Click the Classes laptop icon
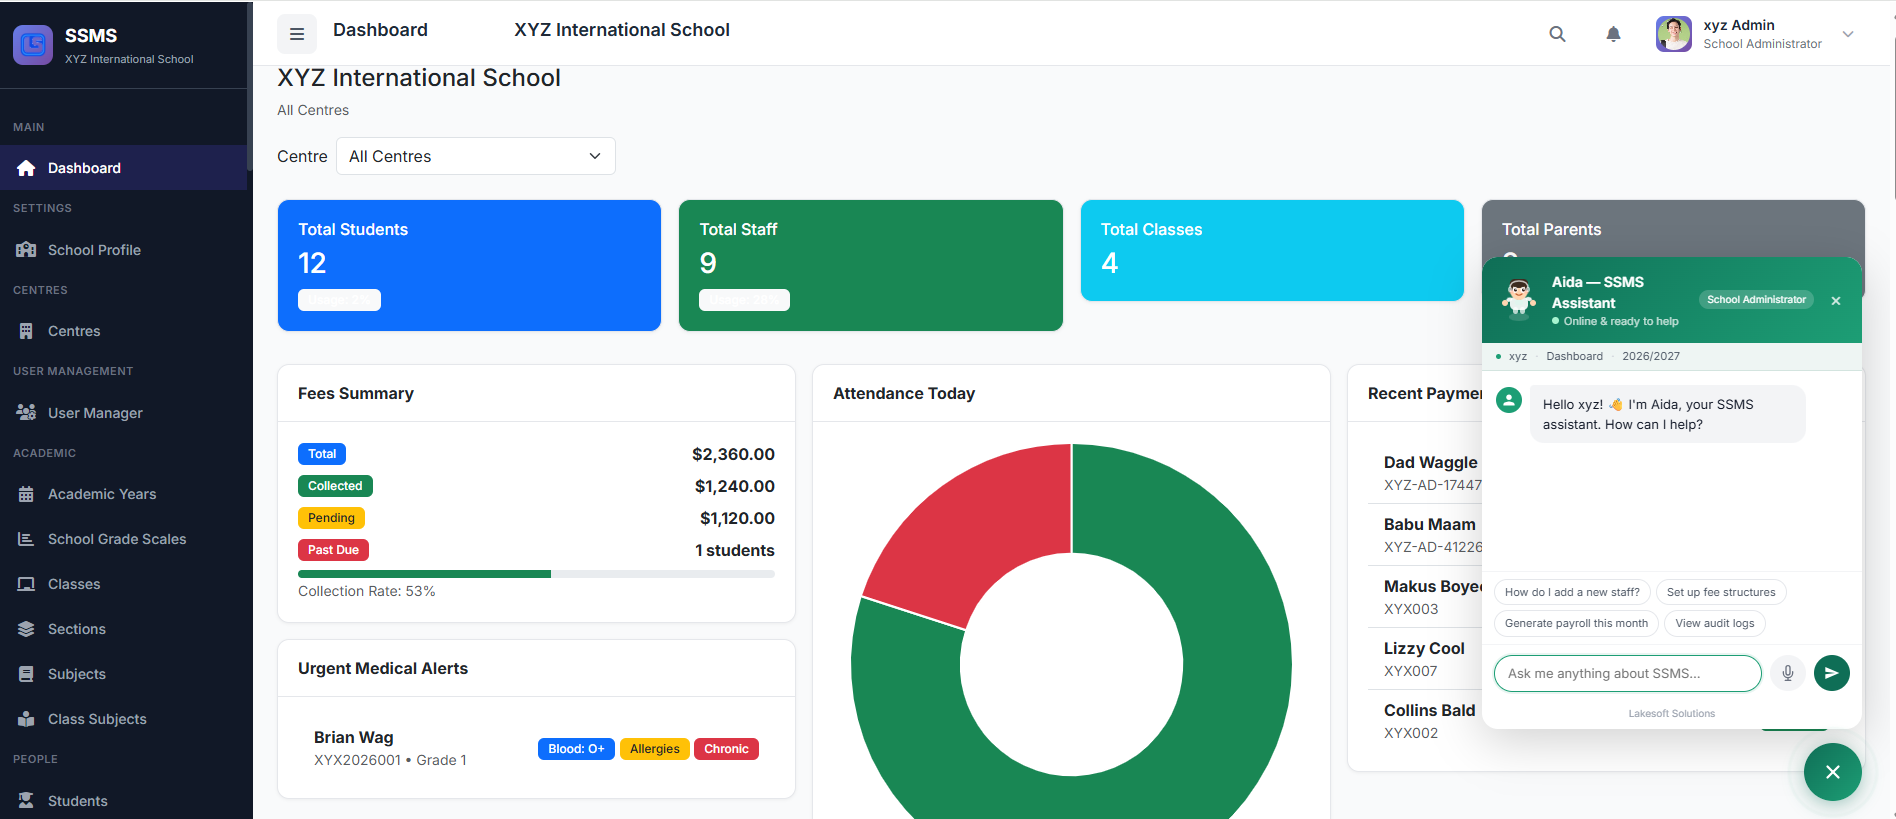 click(26, 584)
